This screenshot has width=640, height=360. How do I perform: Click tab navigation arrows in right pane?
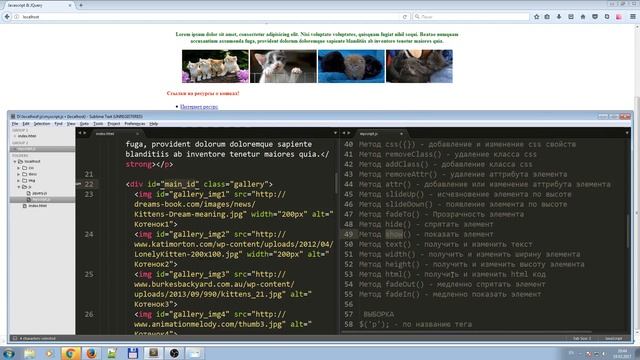[346, 133]
